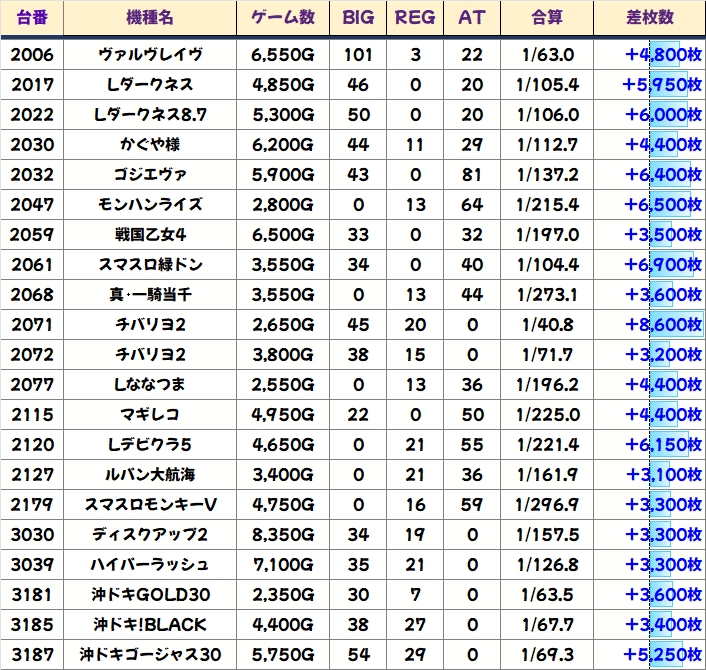Select the +5,950枚 difference value

pos(662,85)
